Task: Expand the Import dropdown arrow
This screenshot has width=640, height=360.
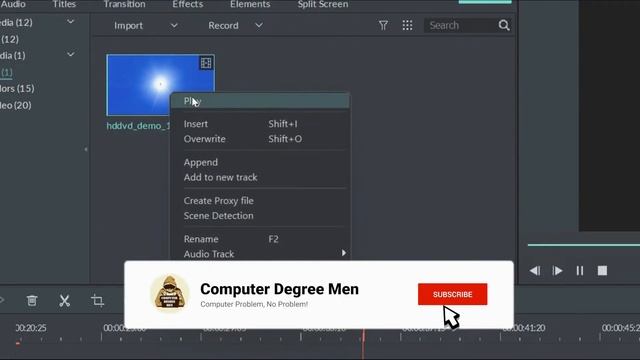Action: [x=174, y=25]
